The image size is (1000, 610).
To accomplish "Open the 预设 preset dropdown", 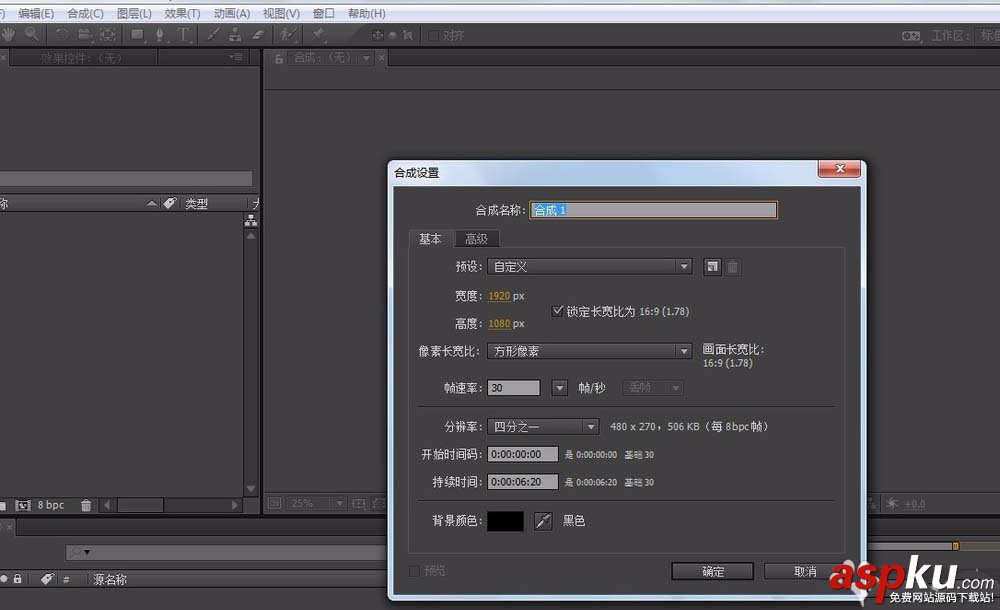I will coord(589,267).
